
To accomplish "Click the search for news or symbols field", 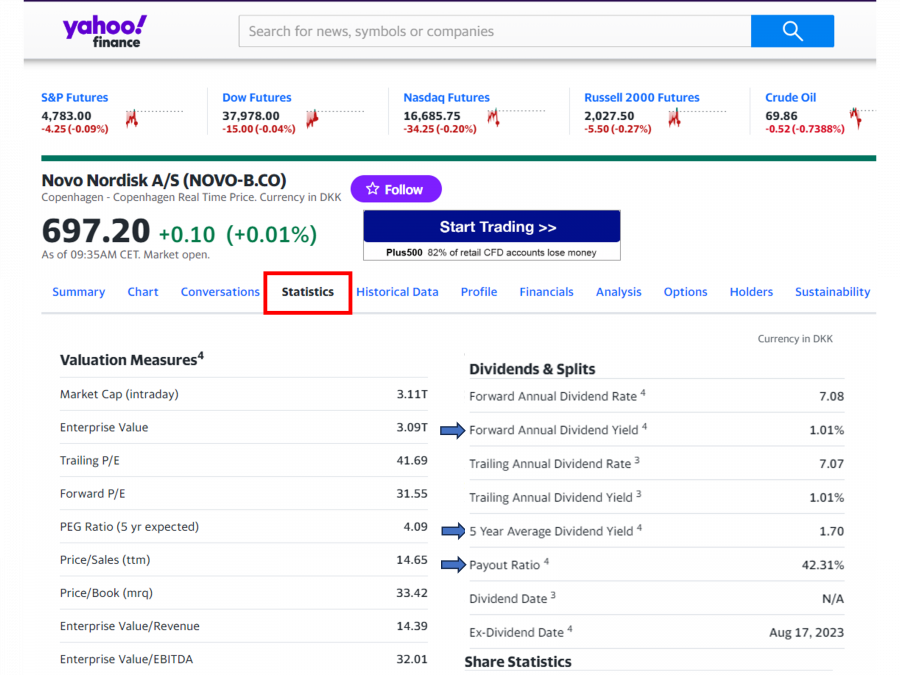I will click(495, 31).
